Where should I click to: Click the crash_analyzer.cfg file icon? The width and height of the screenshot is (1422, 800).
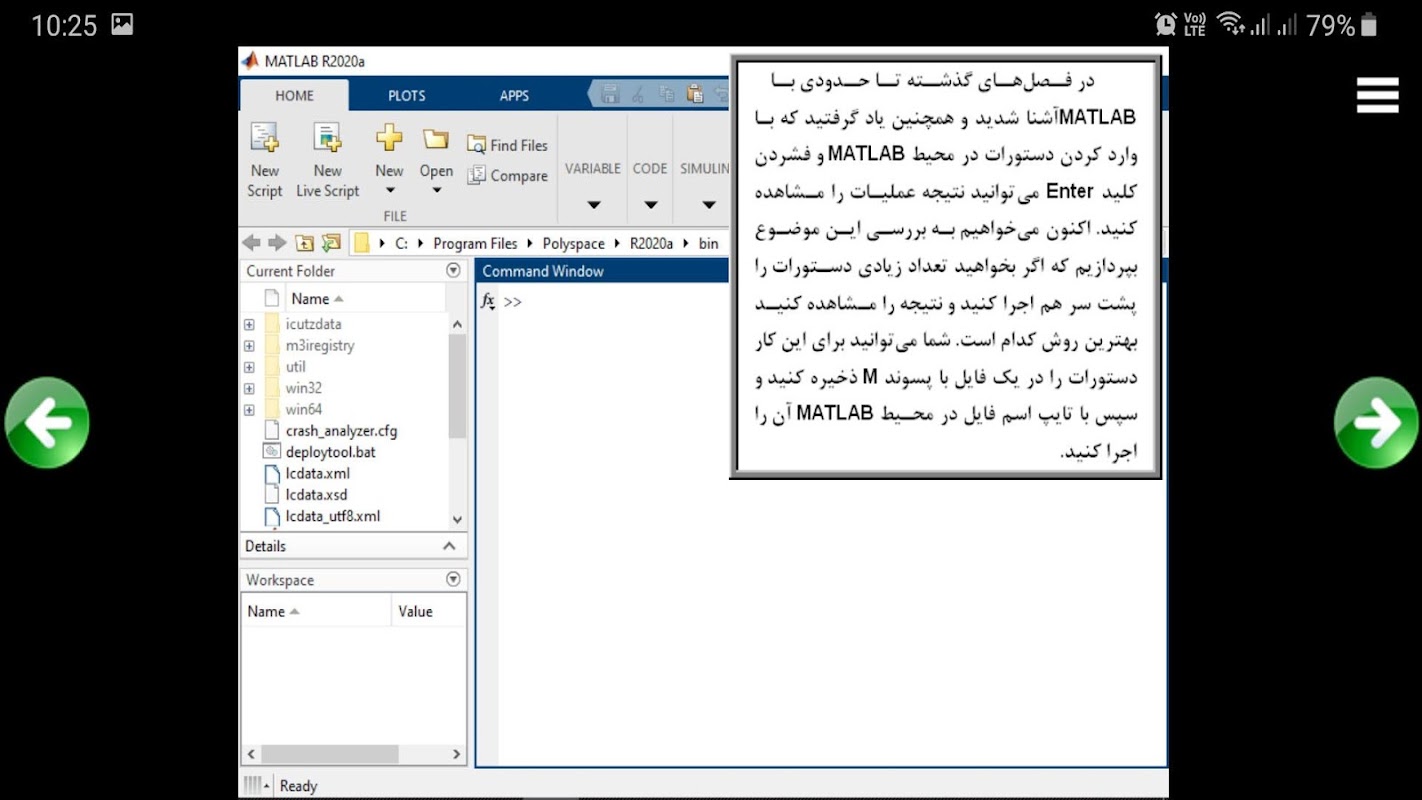[x=271, y=431]
